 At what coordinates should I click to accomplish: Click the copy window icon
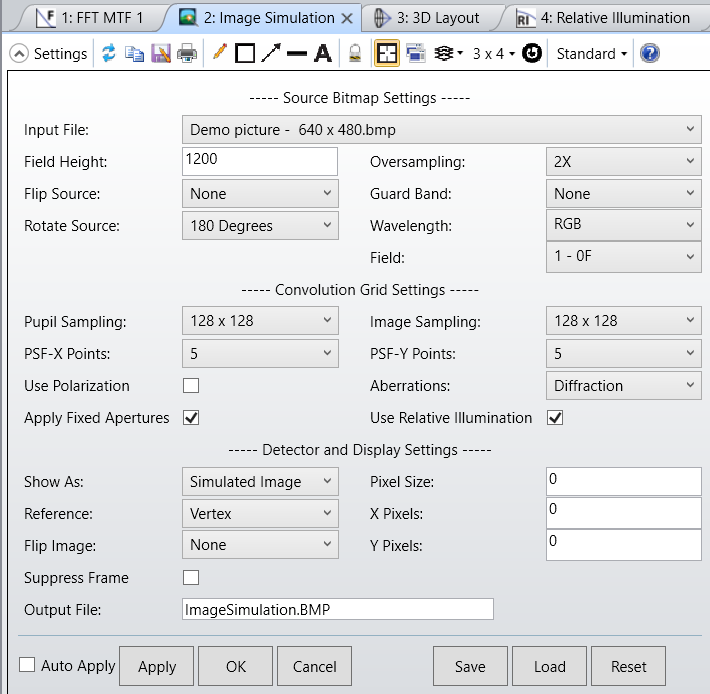[x=134, y=53]
